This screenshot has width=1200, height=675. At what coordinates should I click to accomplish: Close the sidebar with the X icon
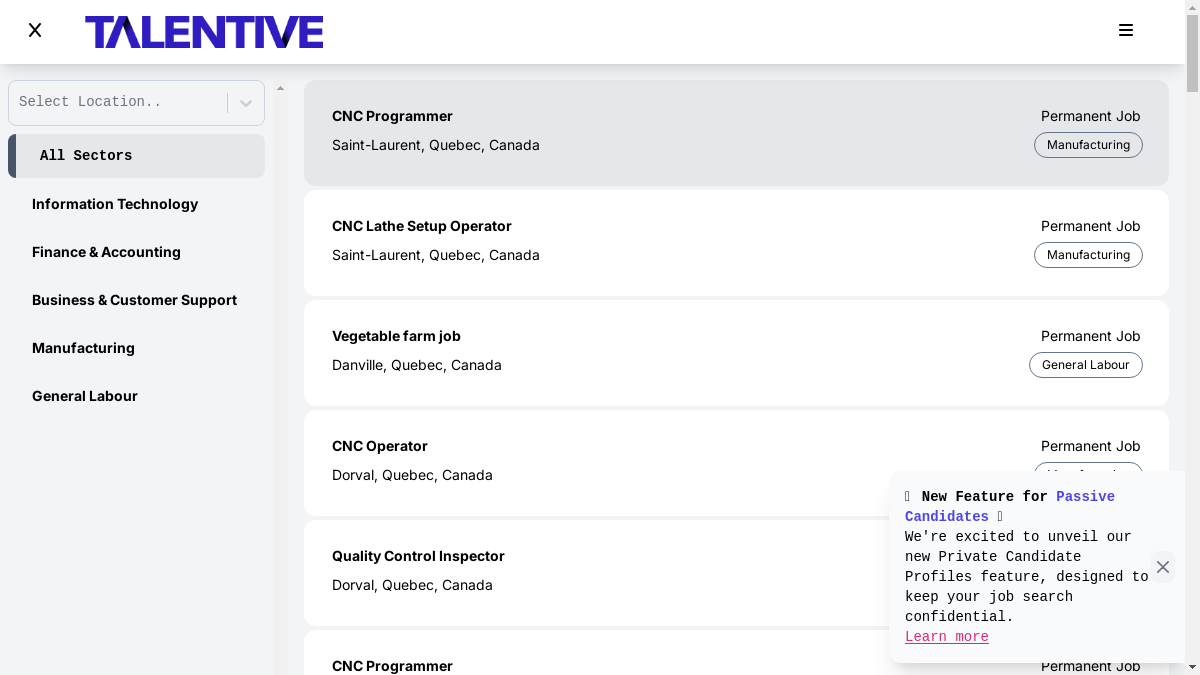coord(35,30)
